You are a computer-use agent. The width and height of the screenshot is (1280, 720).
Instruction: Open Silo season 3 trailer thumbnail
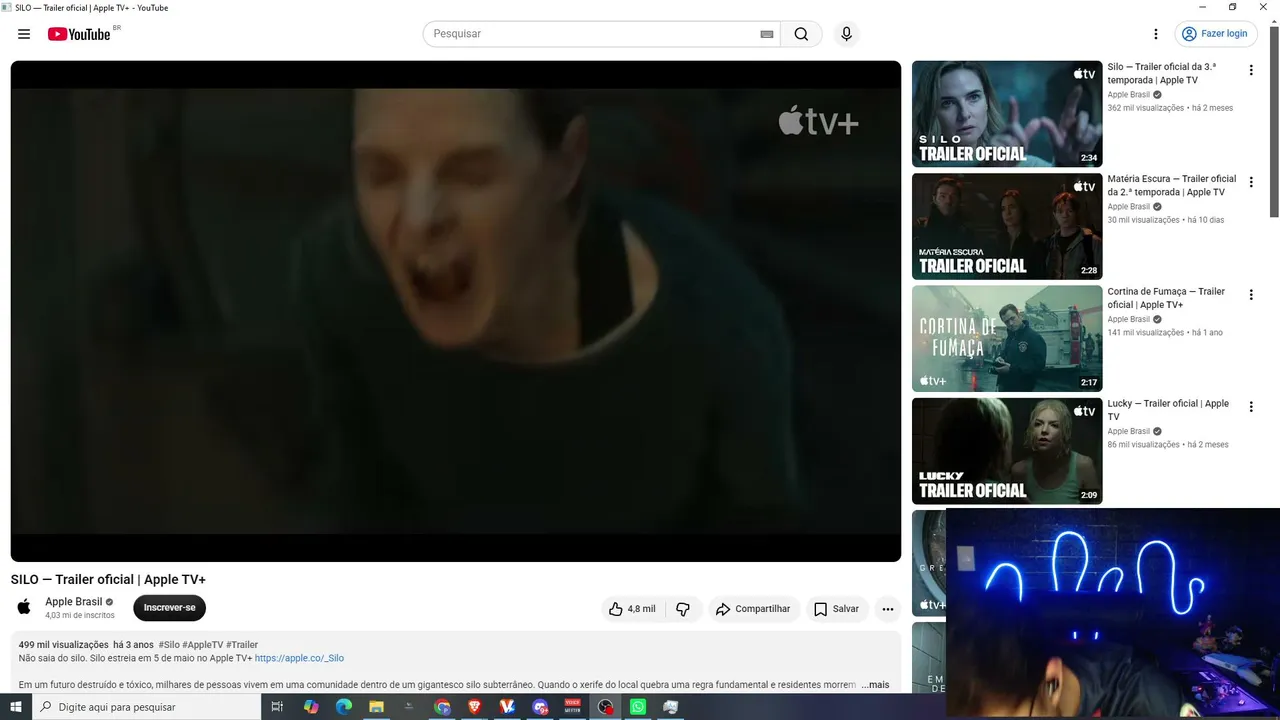1007,114
